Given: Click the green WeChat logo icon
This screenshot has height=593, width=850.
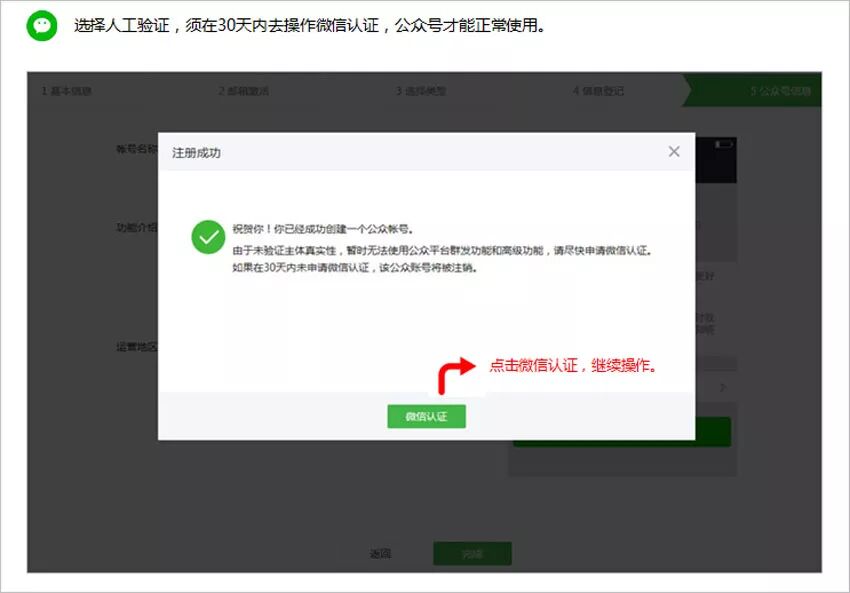Looking at the screenshot, I should pos(42,25).
